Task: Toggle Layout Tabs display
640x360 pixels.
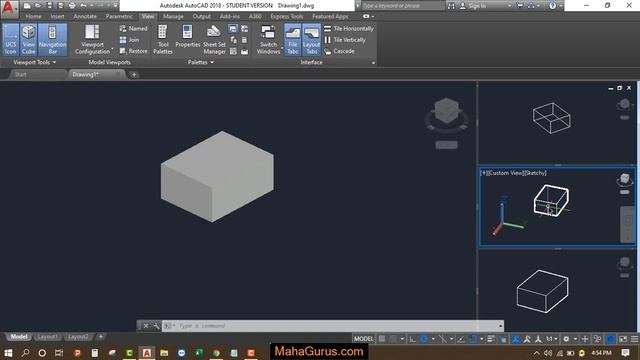Action: pos(311,39)
